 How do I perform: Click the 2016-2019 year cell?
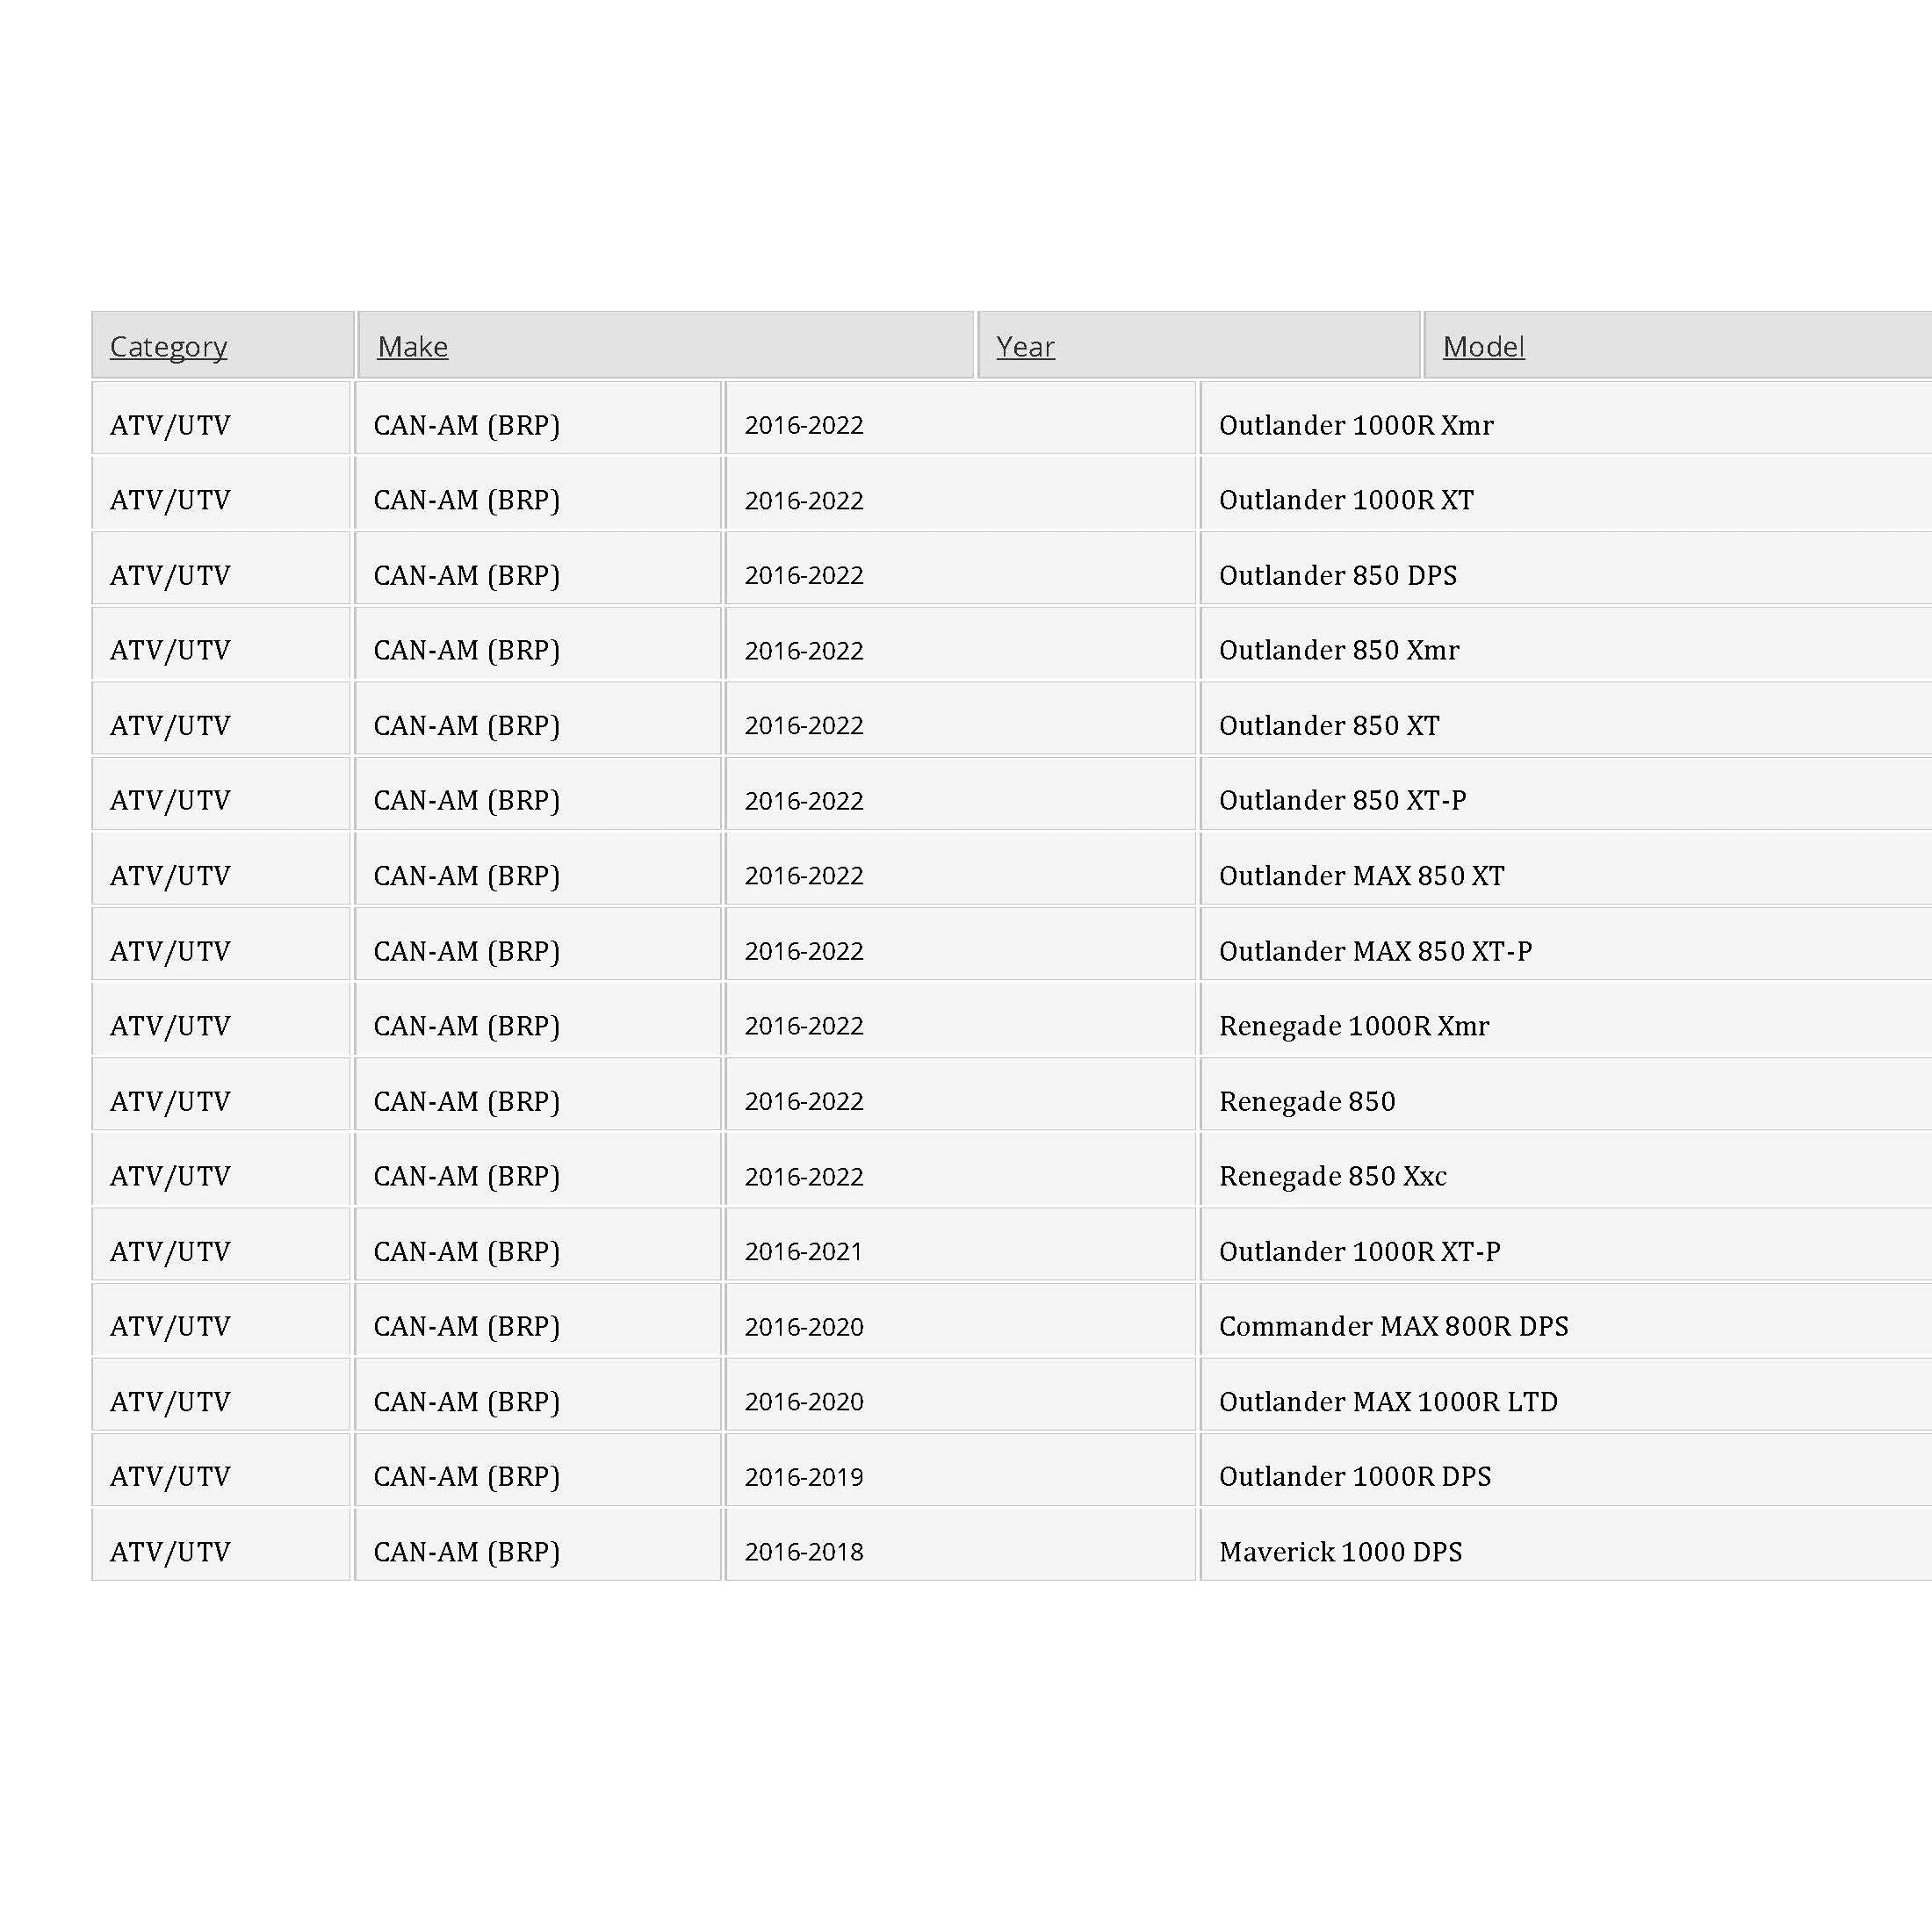961,1469
